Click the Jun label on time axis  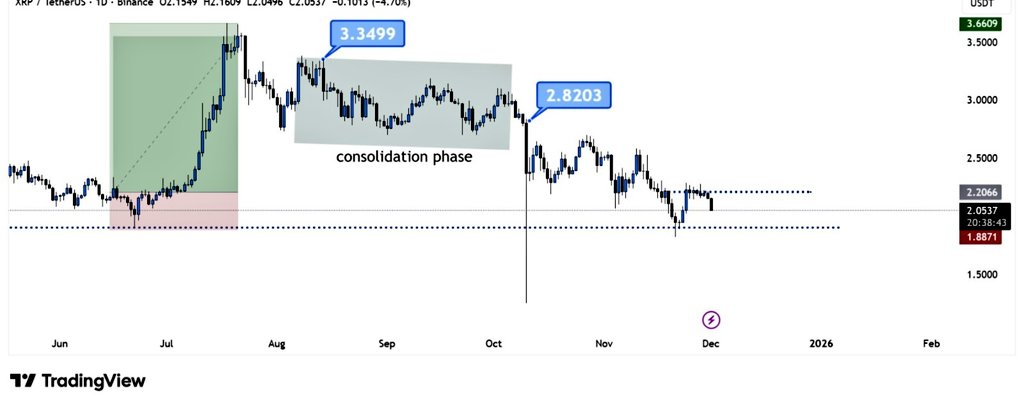(60, 343)
